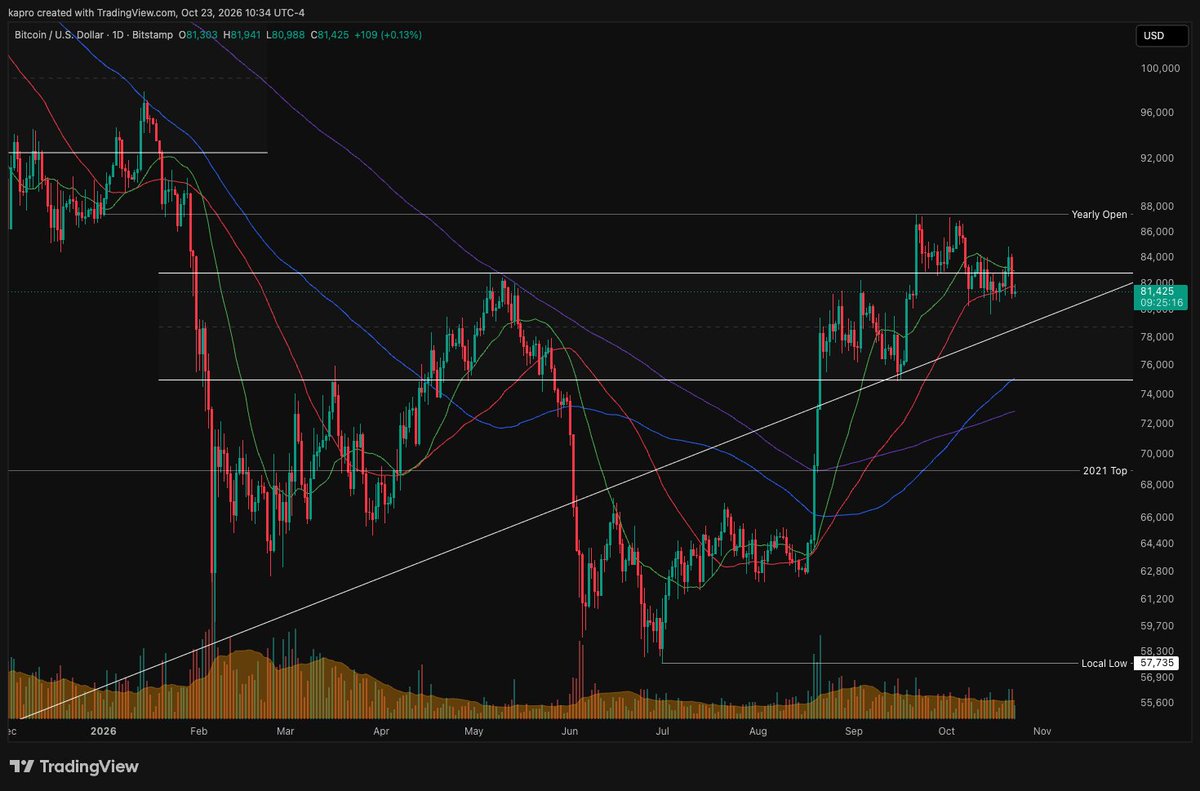This screenshot has height=791, width=1200.
Task: Click the Sep label on time axis
Action: point(853,731)
